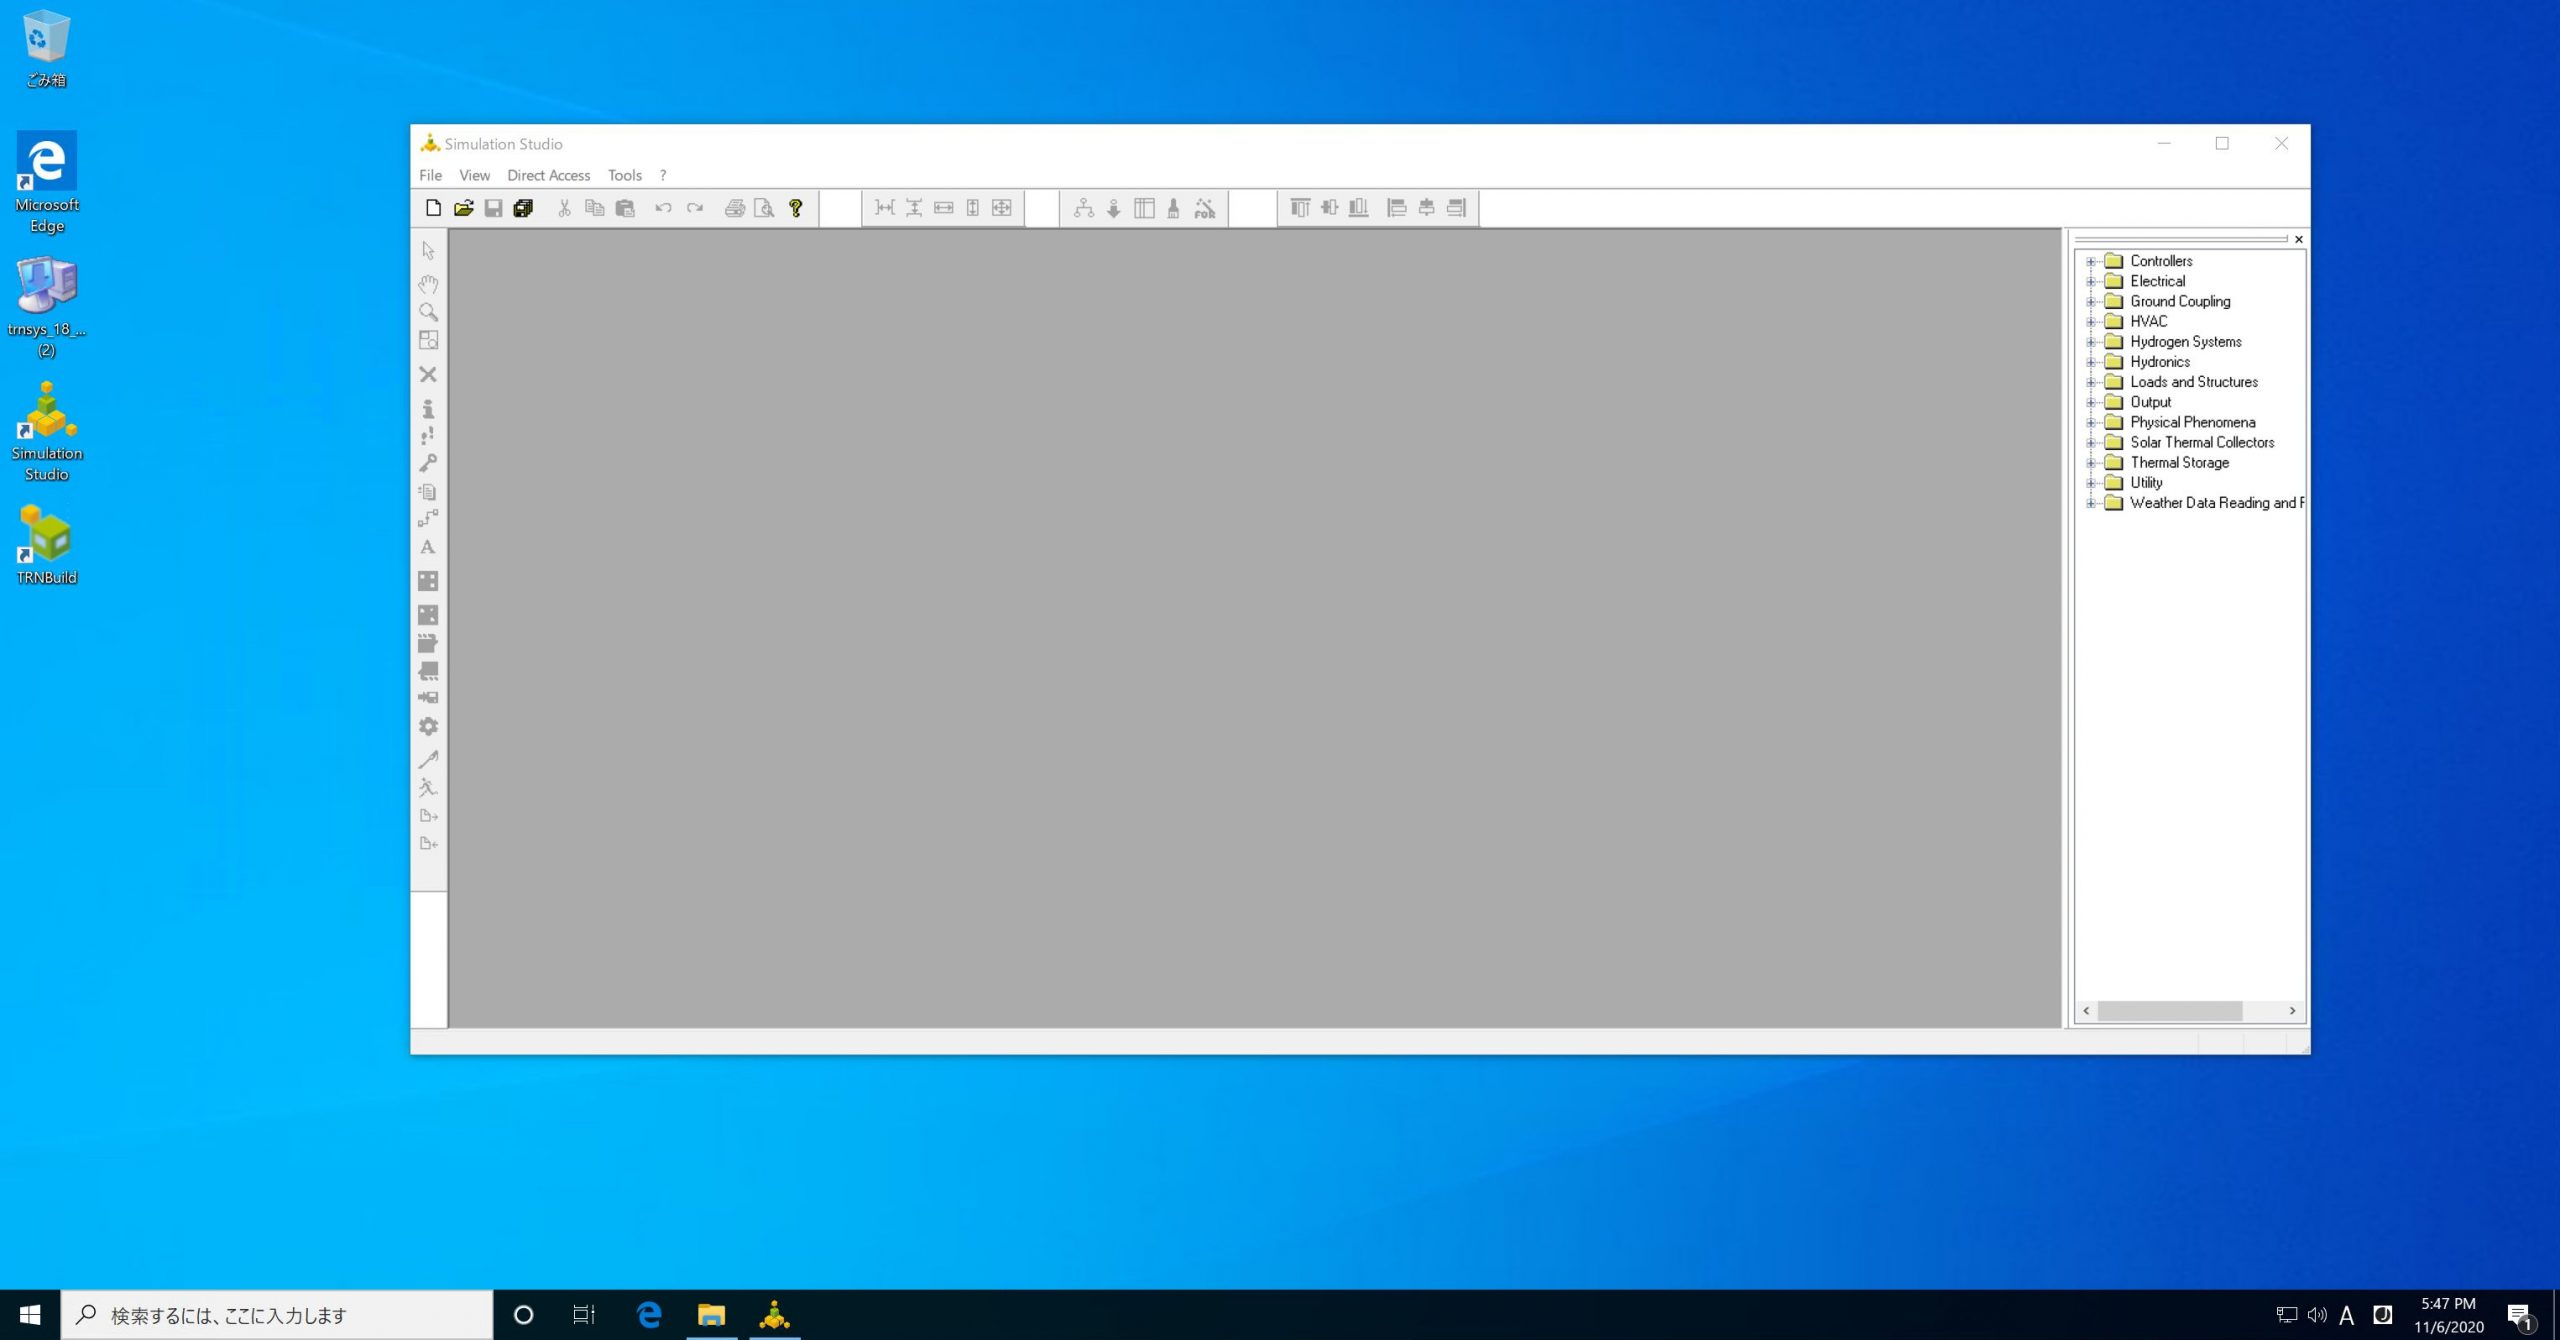The image size is (2560, 1340).
Task: Click the right arrow of tree scrollbar
Action: pyautogui.click(x=2293, y=1011)
